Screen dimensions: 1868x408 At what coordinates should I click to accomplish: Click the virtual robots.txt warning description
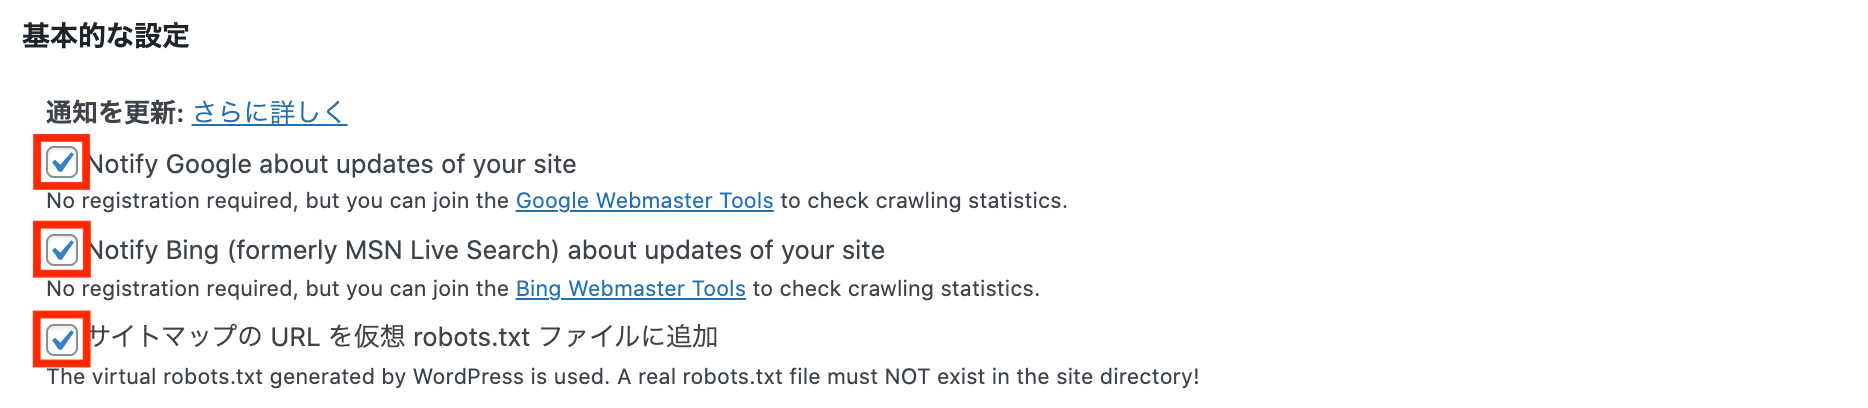623,377
